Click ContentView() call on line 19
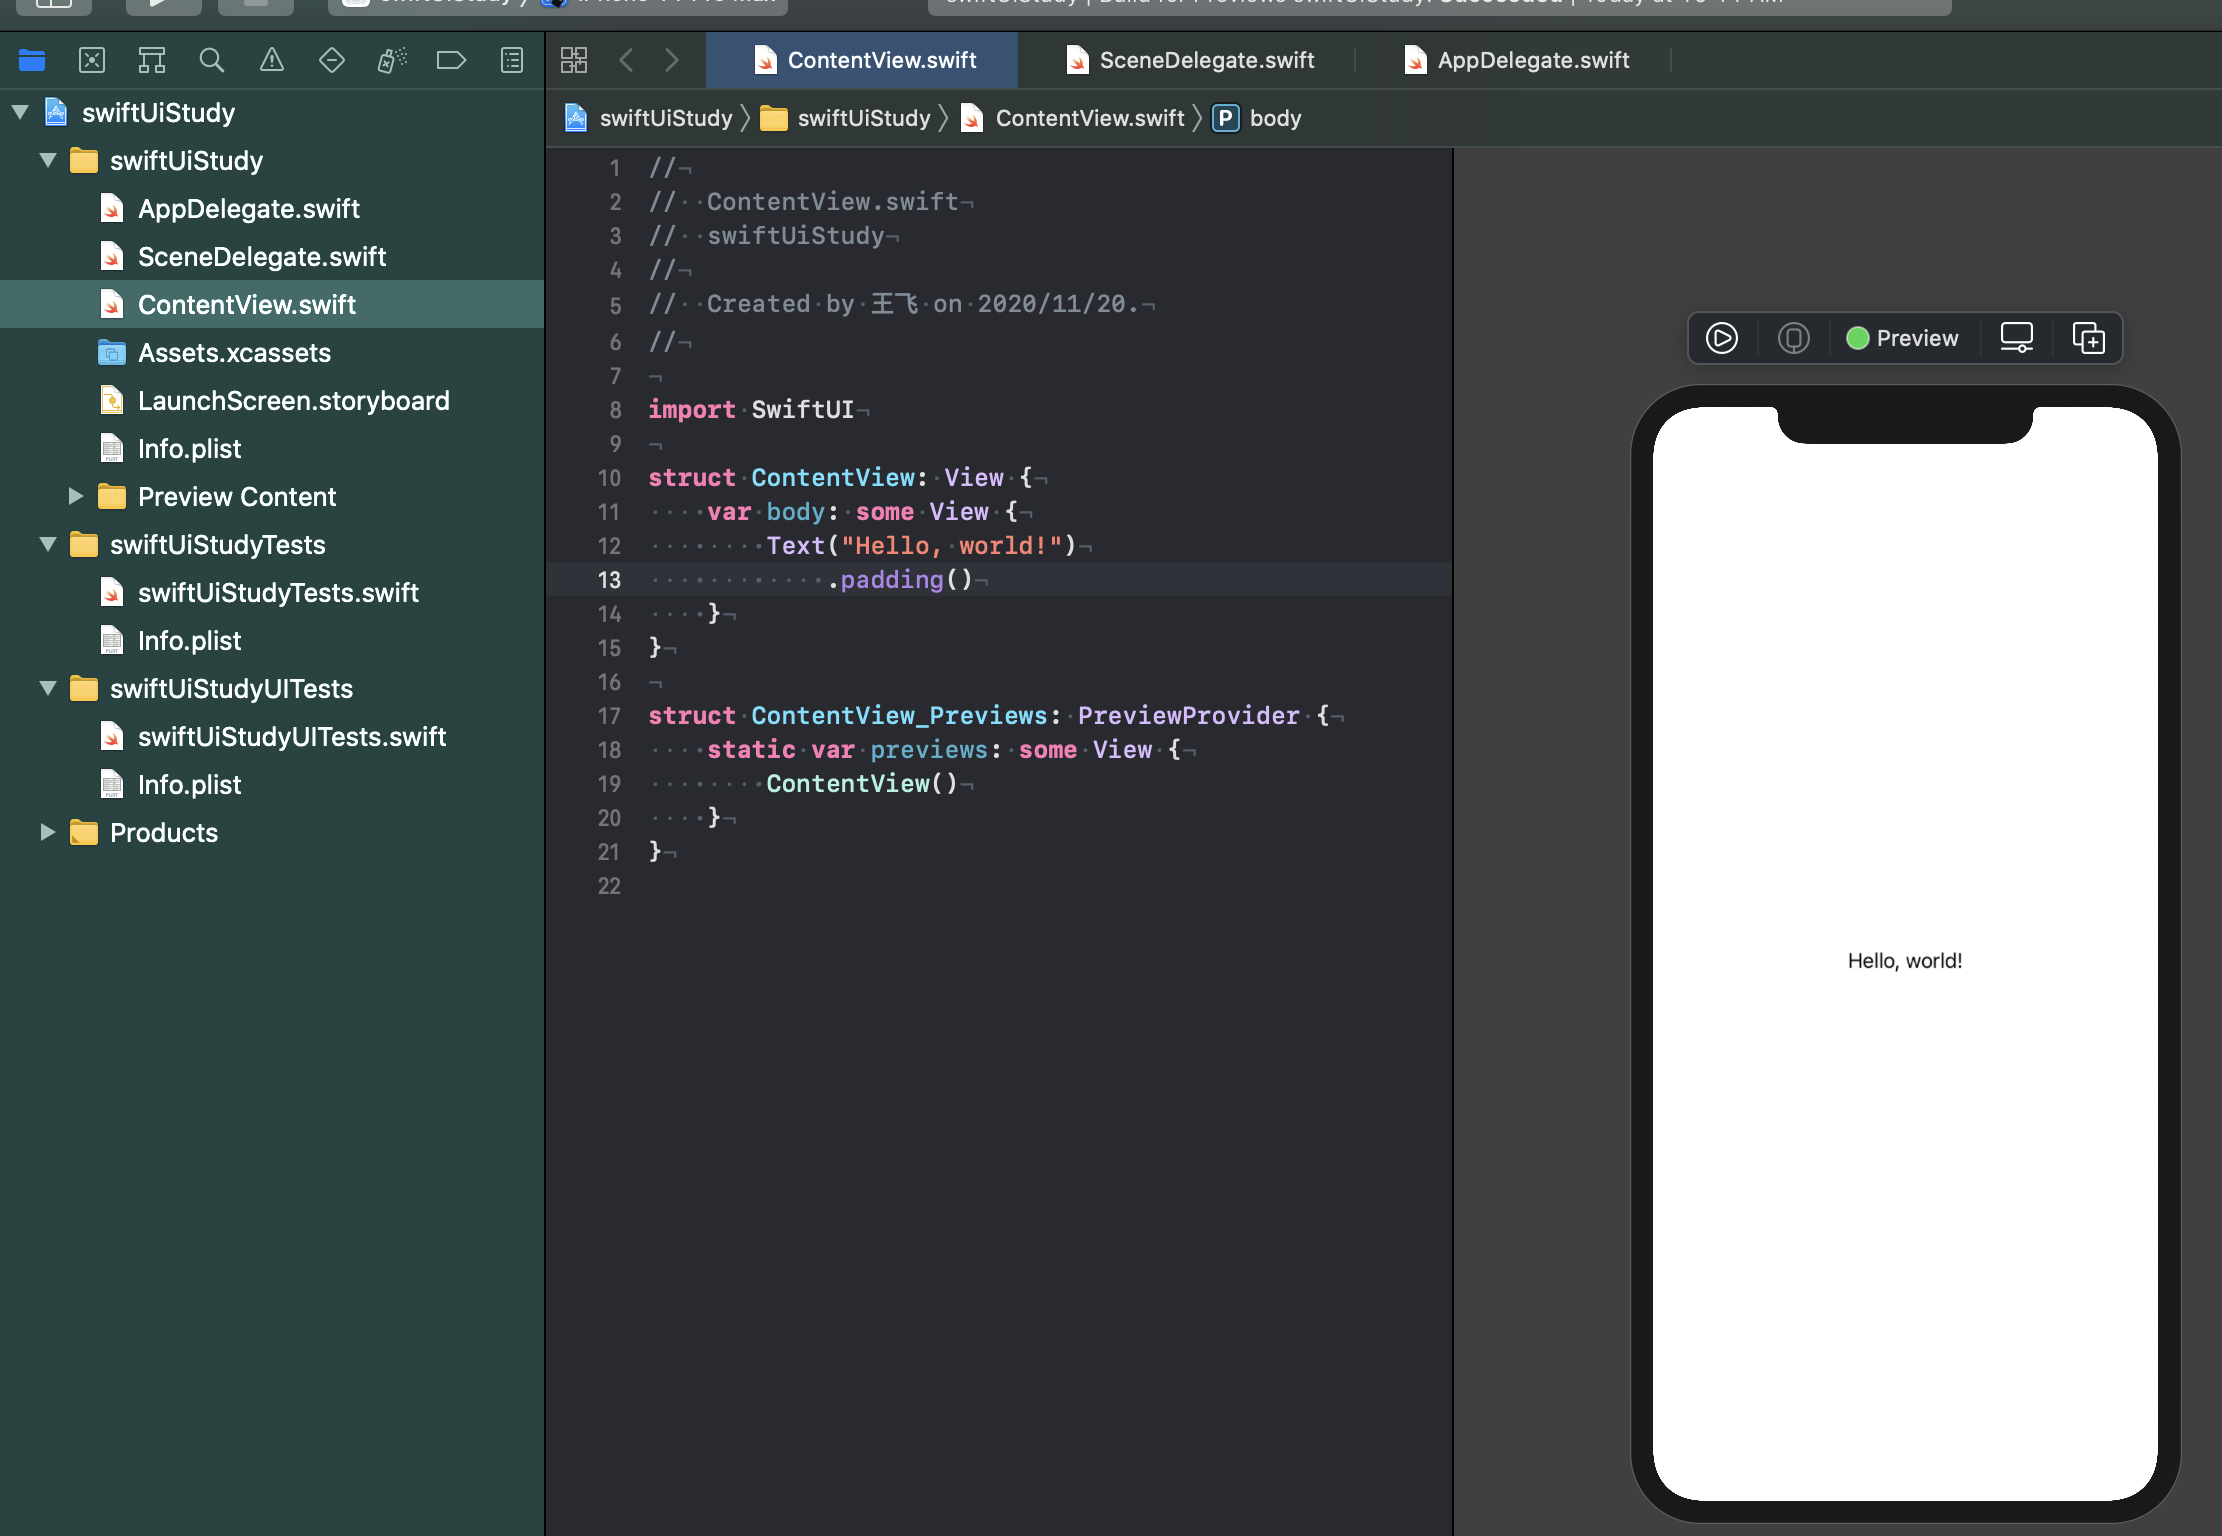2222x1536 pixels. 862,784
